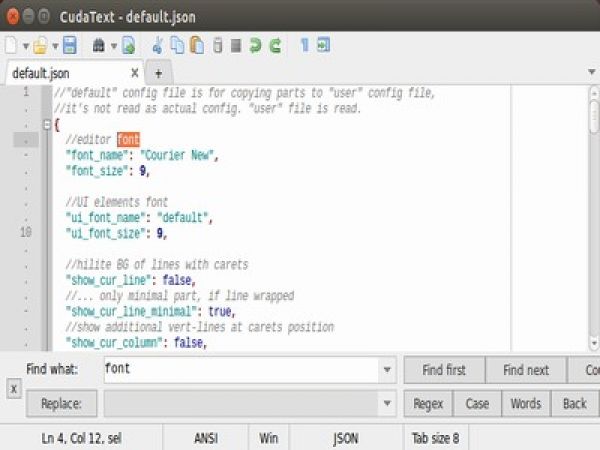Click the Find first button
This screenshot has height=450, width=600.
pyautogui.click(x=444, y=370)
